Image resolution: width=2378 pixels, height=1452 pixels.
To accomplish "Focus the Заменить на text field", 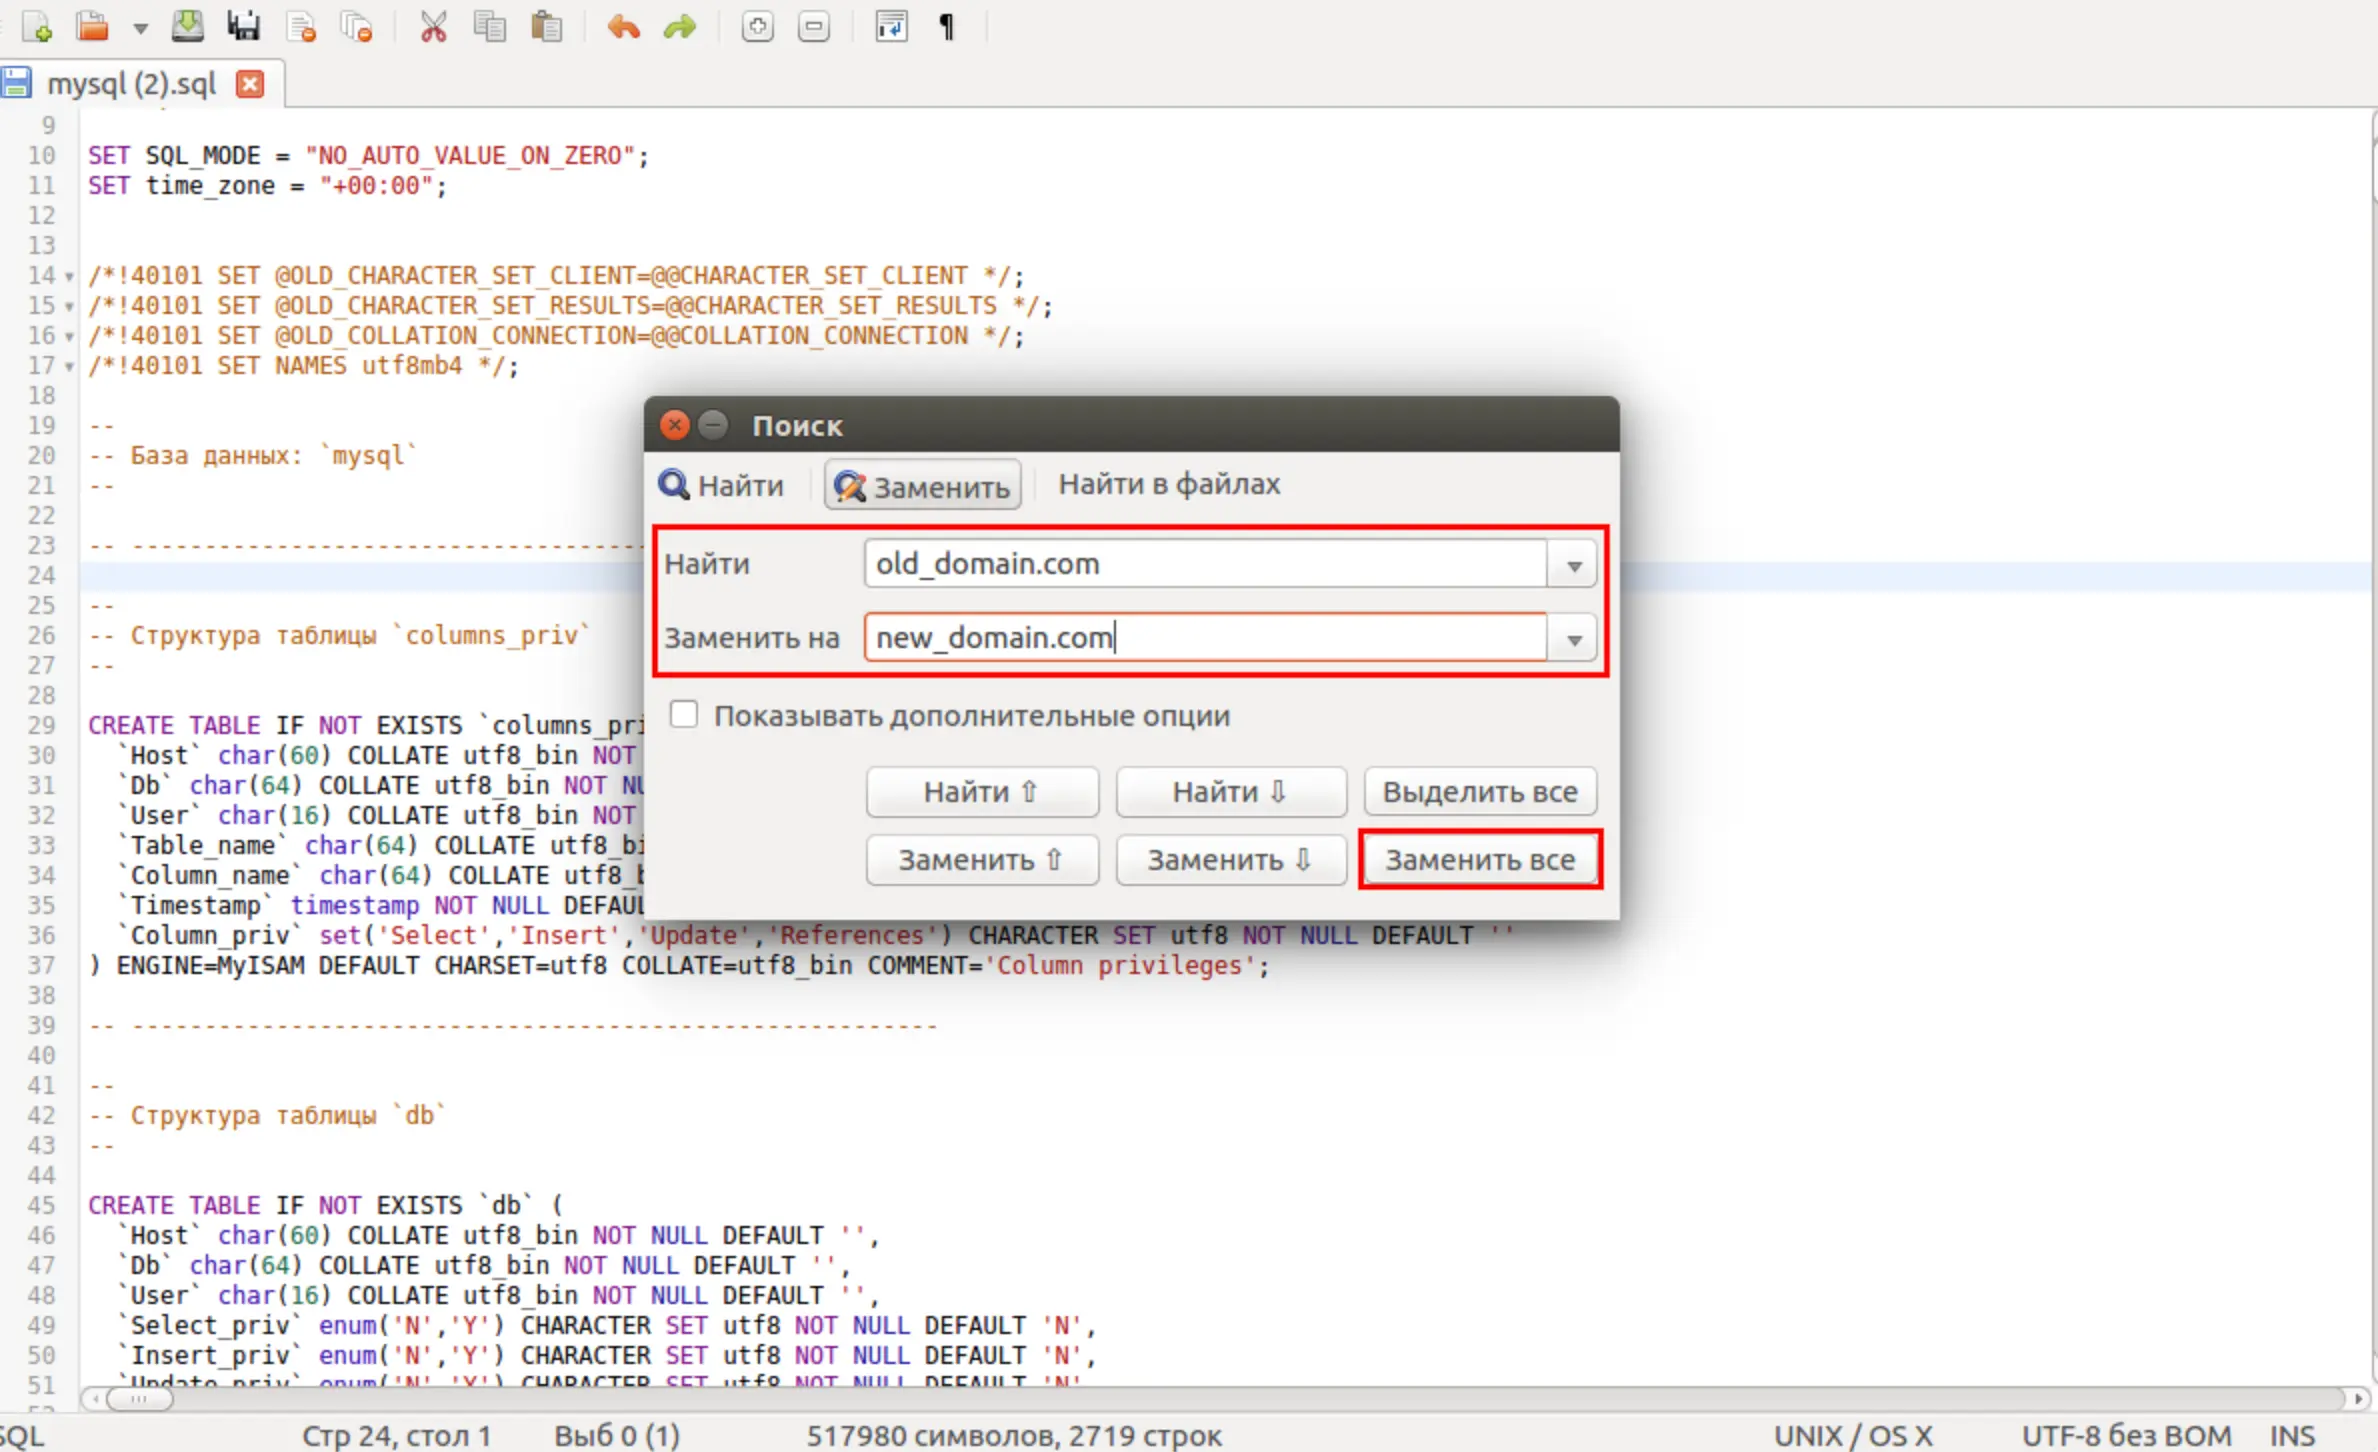I will click(1205, 638).
